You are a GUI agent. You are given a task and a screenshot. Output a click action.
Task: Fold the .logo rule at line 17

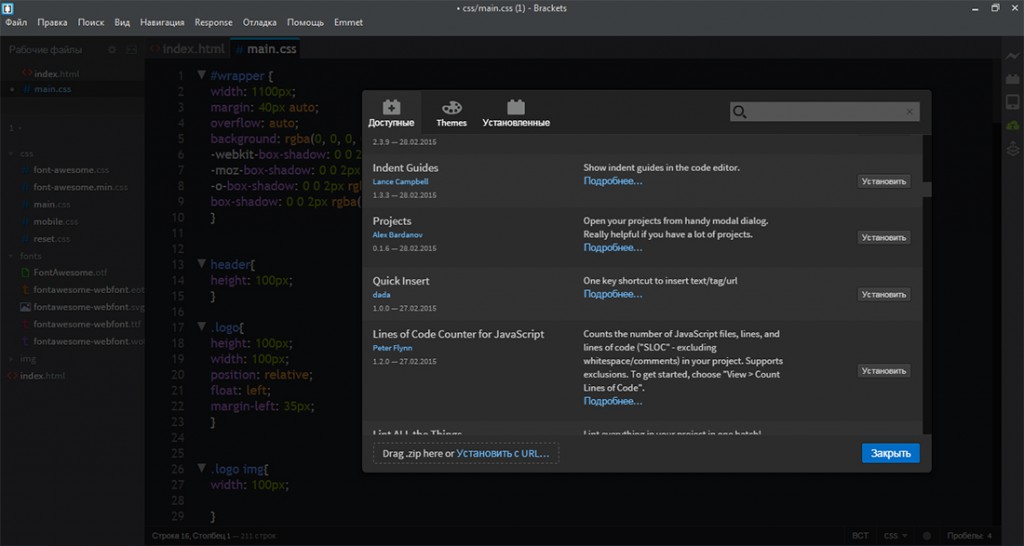(x=201, y=327)
